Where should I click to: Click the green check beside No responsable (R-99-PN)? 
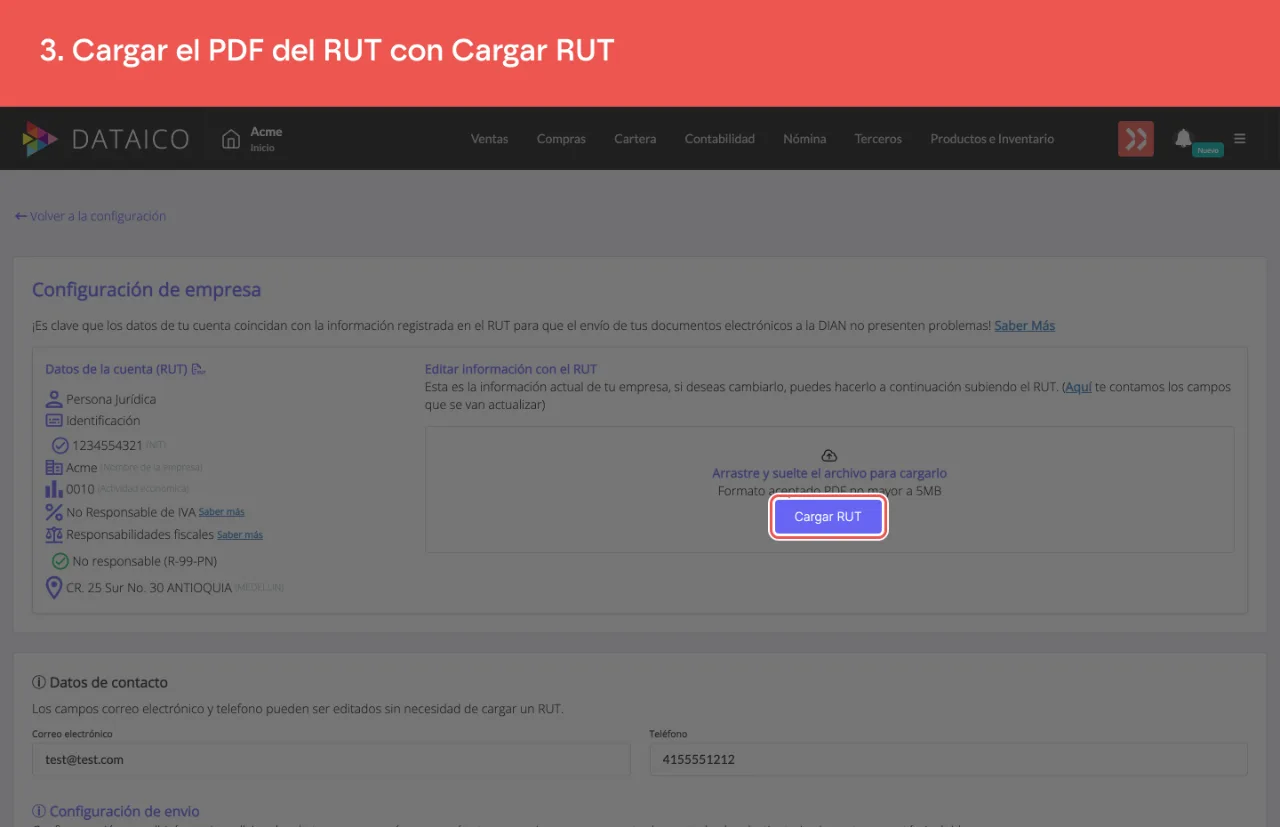[60, 561]
